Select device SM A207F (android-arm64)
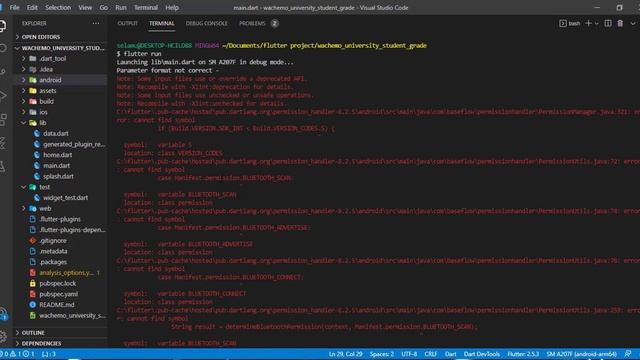 [x=582, y=354]
